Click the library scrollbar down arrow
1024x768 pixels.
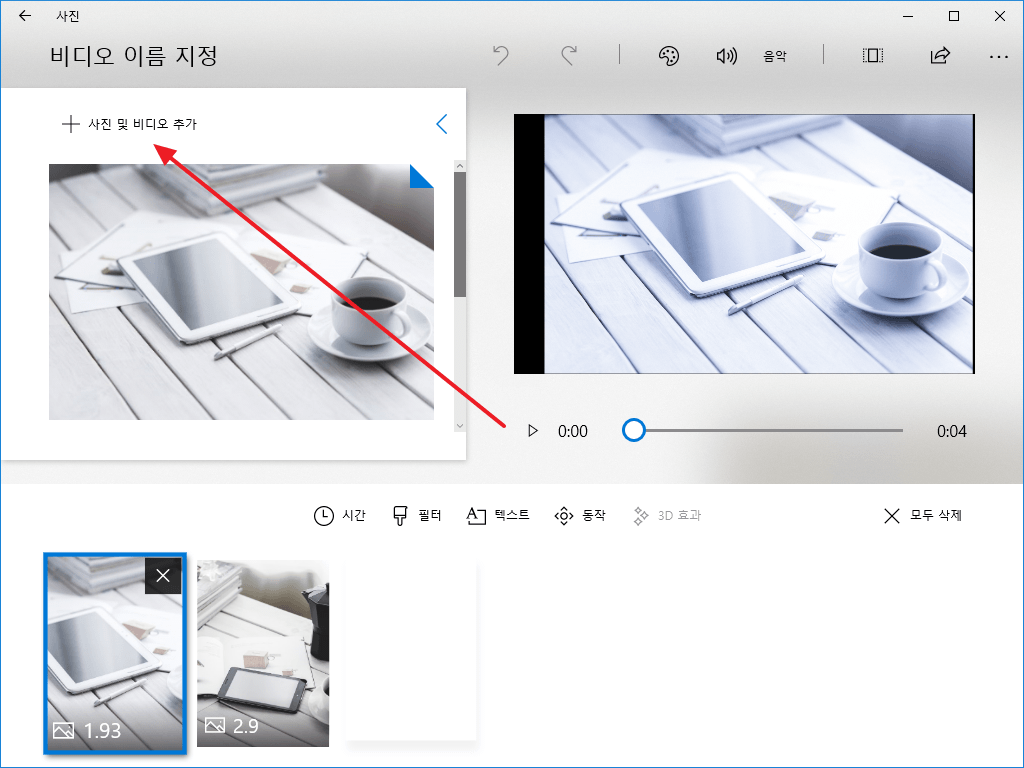[x=460, y=426]
